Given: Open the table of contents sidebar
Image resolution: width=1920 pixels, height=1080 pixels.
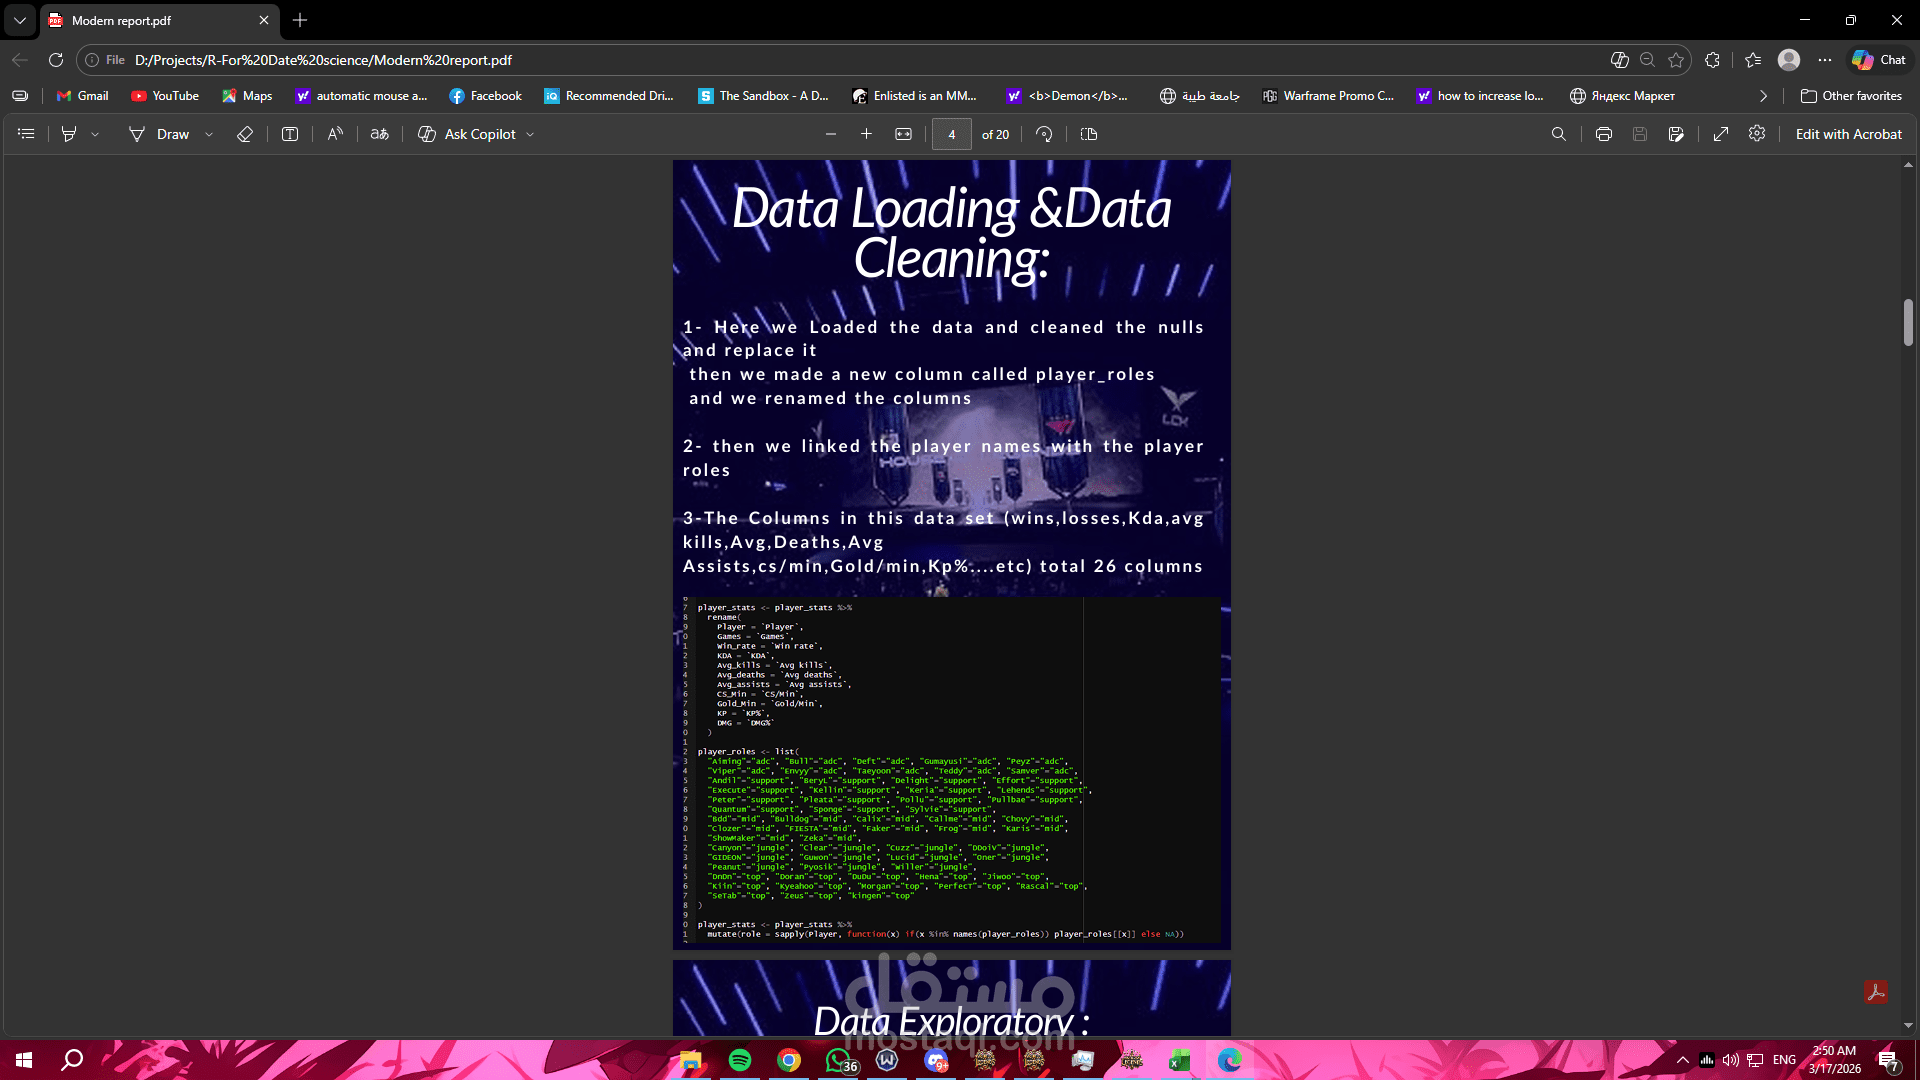Looking at the screenshot, I should click(27, 134).
